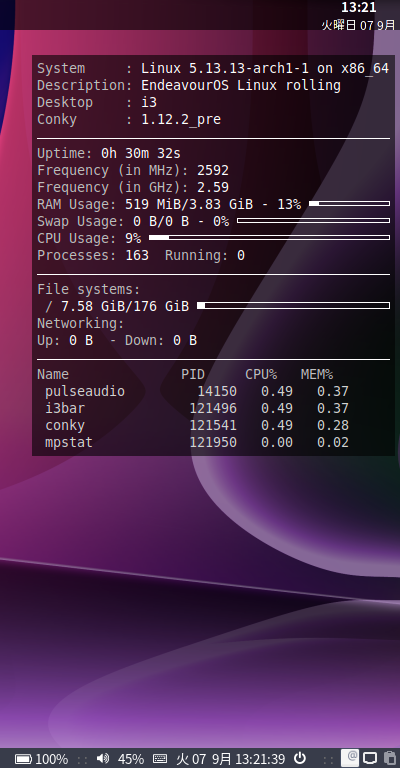Click the RAM usage bar

click(x=350, y=203)
